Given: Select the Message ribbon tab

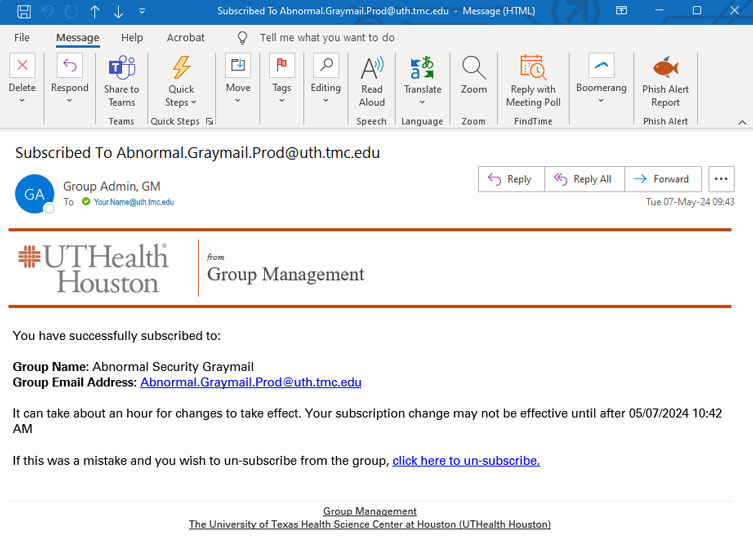Looking at the screenshot, I should [77, 37].
